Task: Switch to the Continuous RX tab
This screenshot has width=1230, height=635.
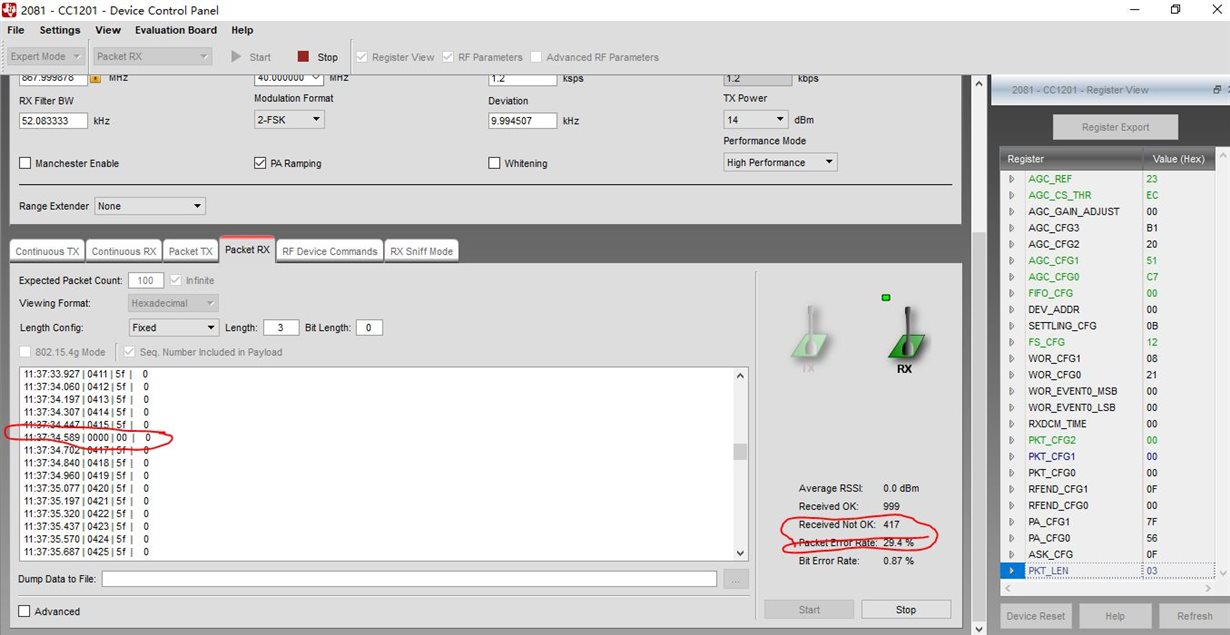Action: [x=124, y=251]
